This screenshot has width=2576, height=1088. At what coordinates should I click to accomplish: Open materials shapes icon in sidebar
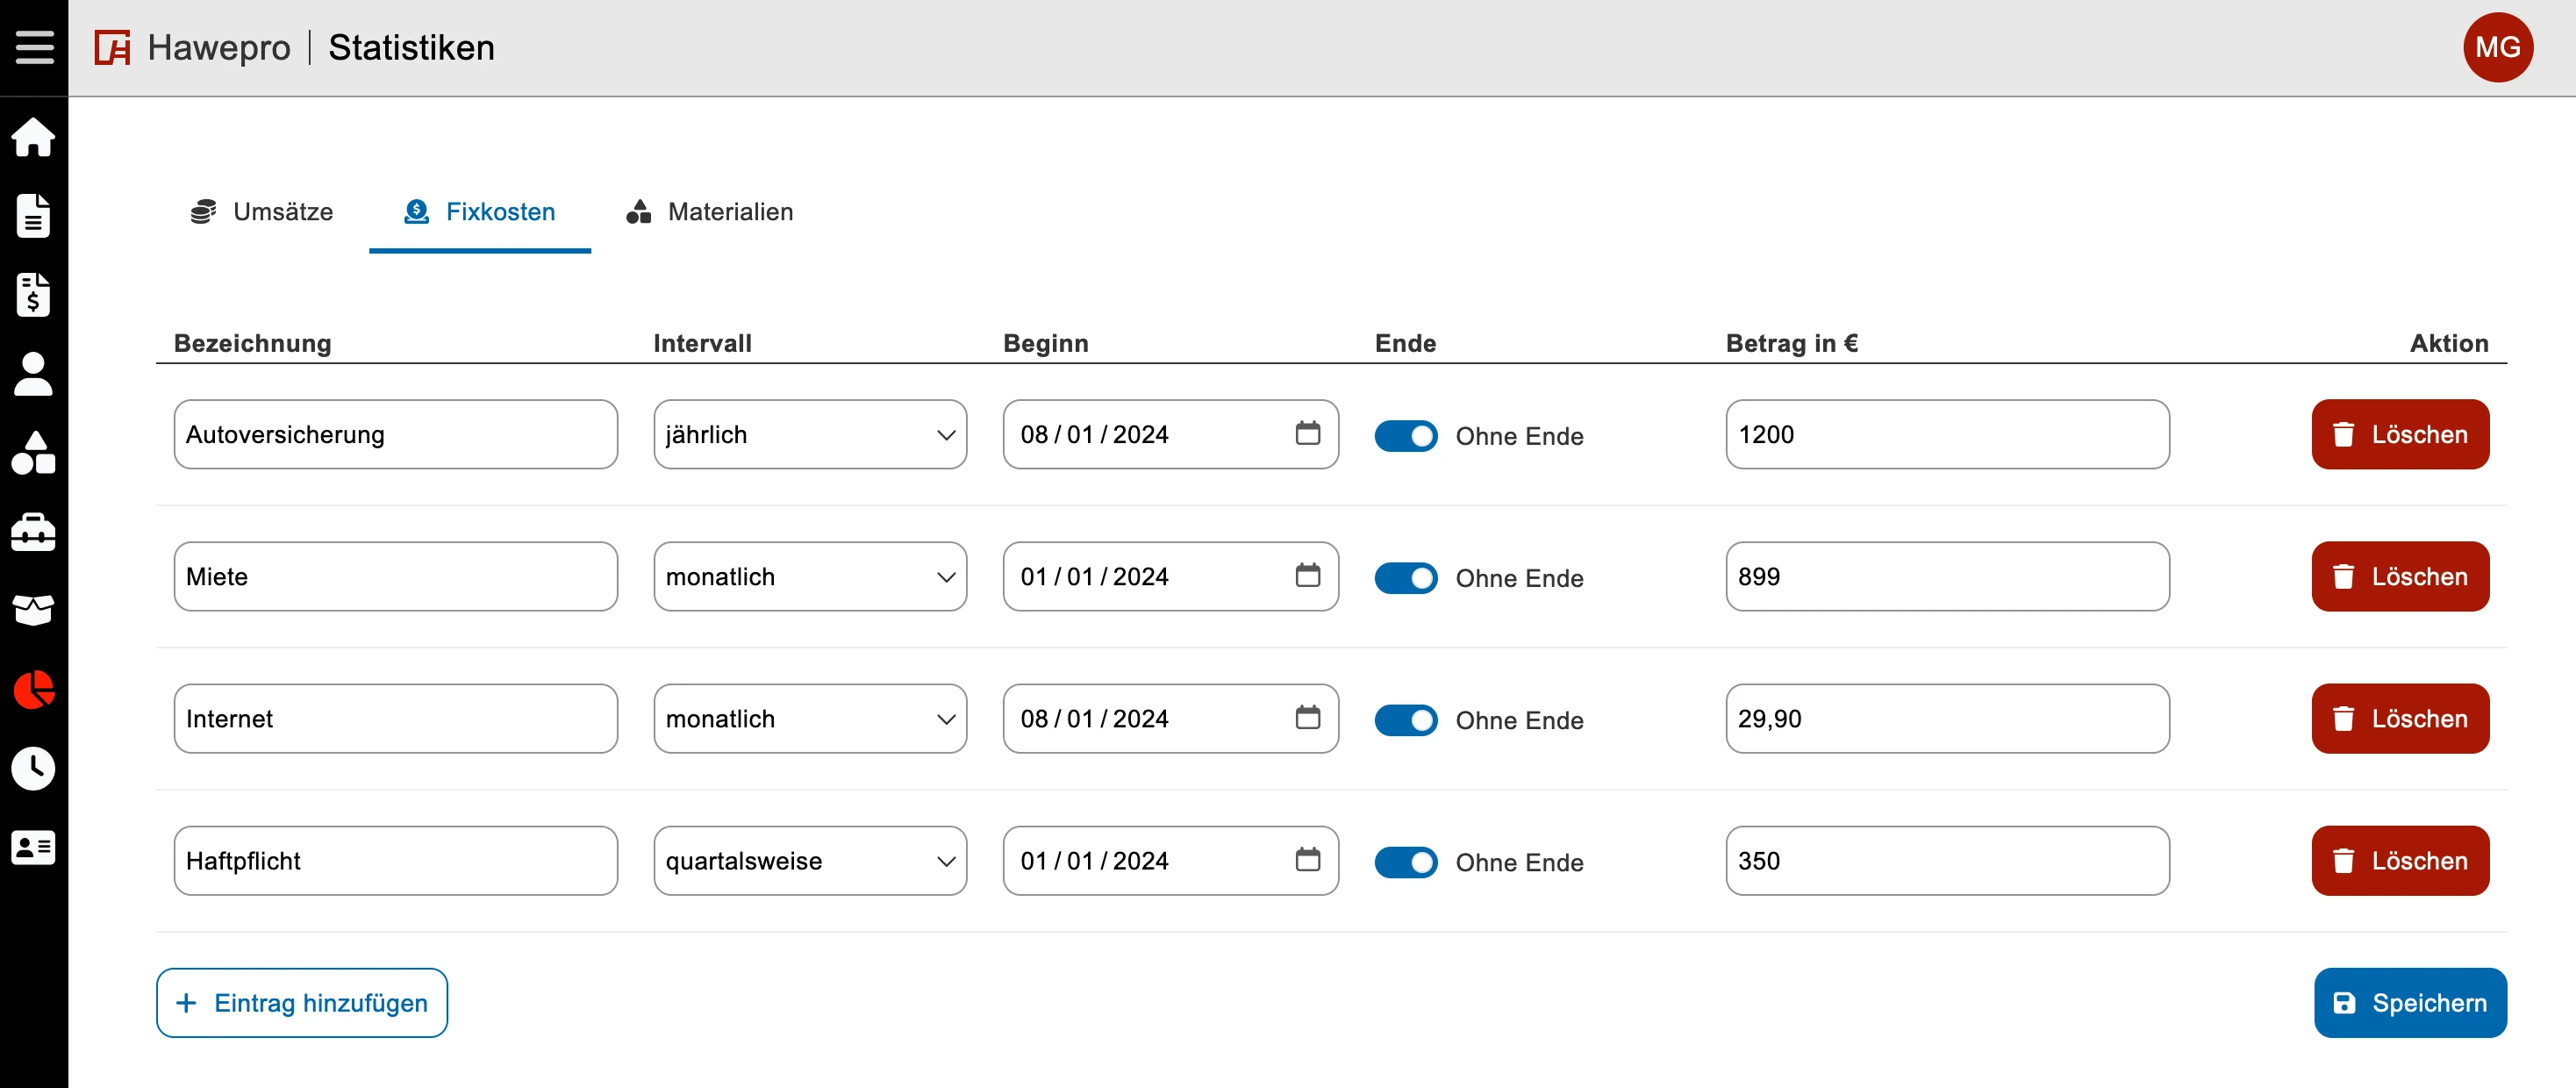click(x=33, y=453)
